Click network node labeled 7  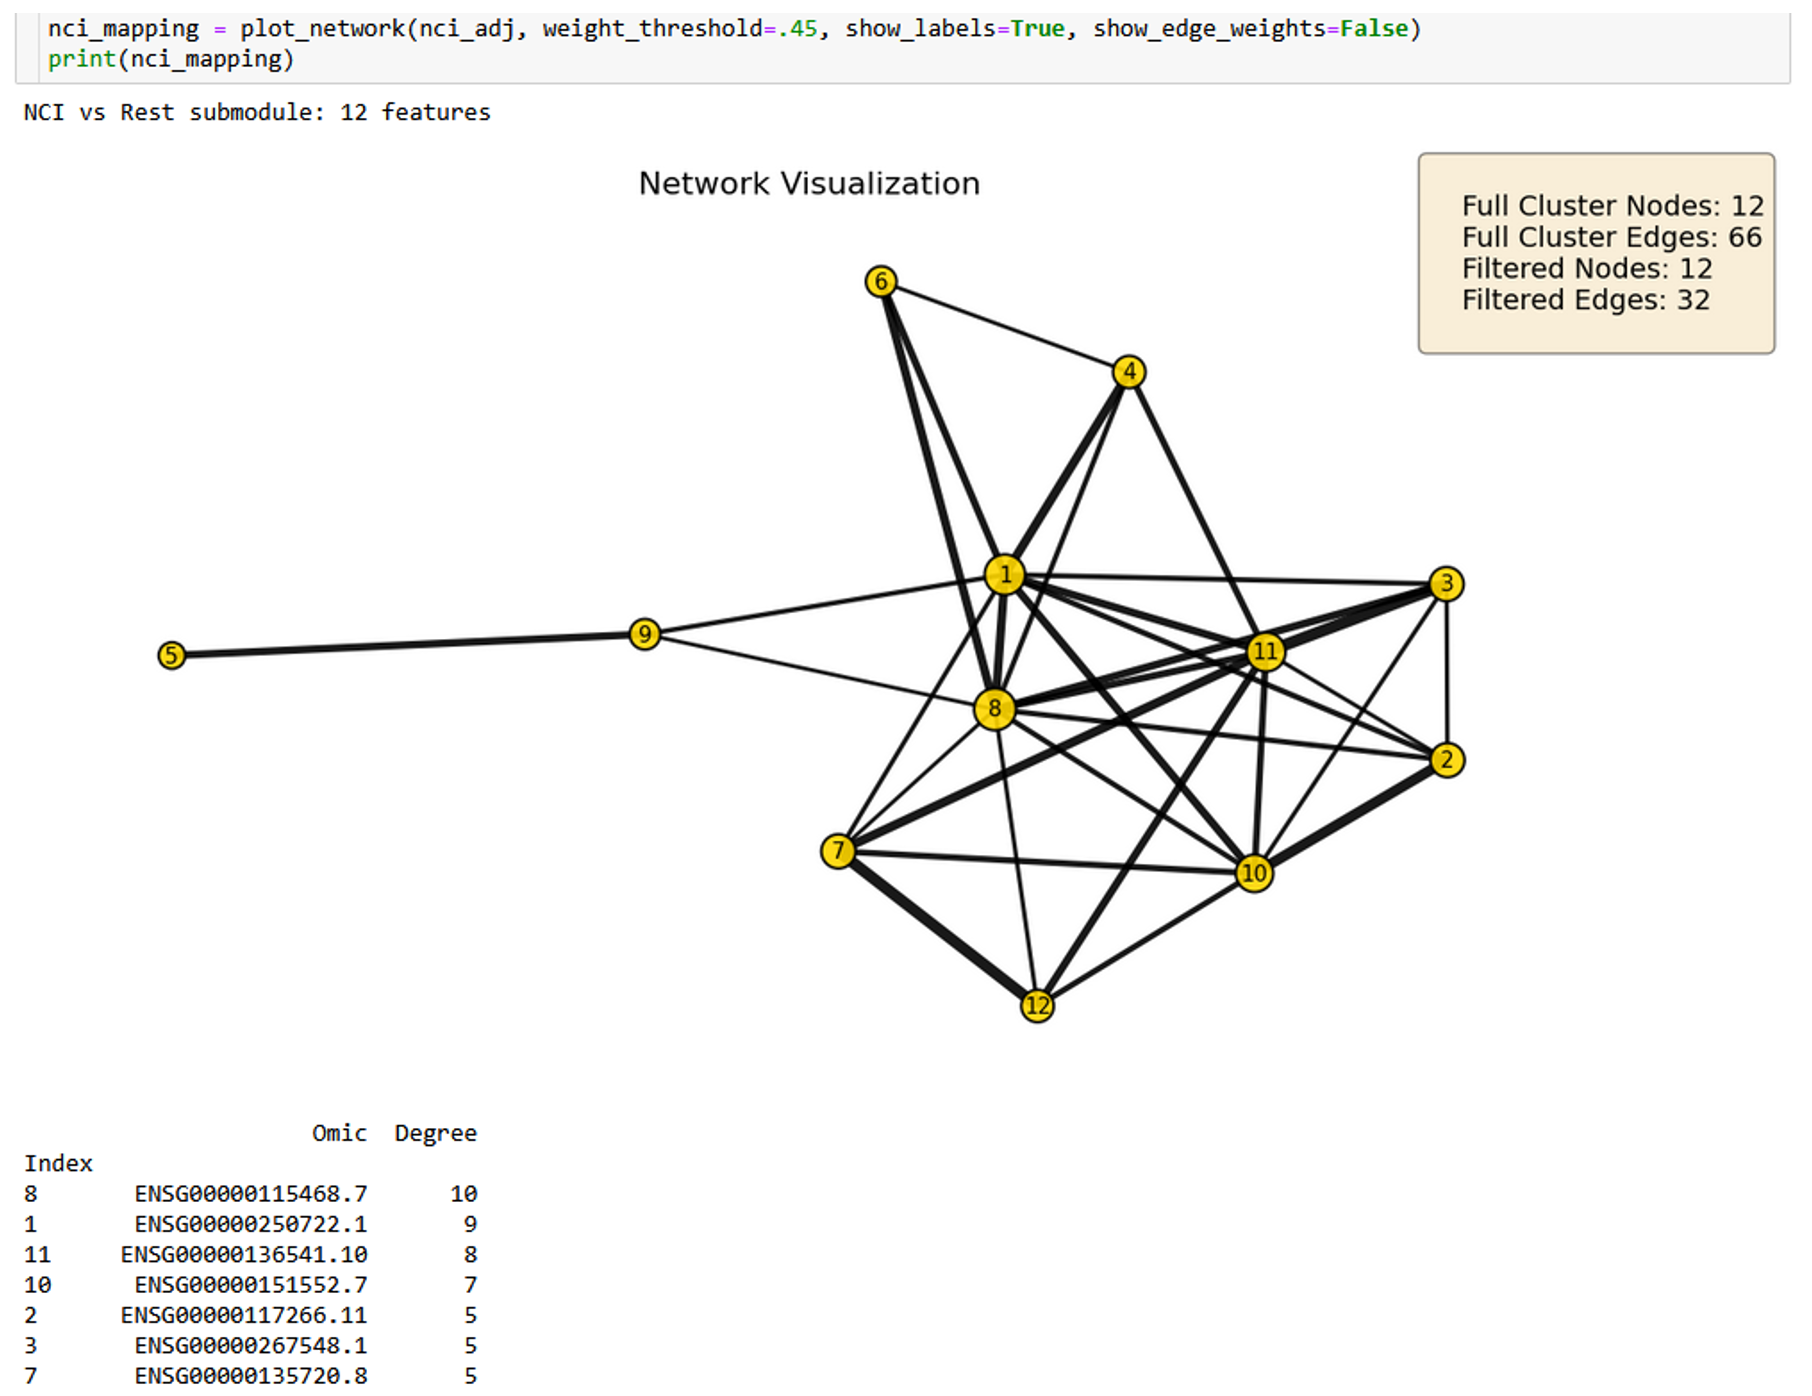click(x=838, y=851)
